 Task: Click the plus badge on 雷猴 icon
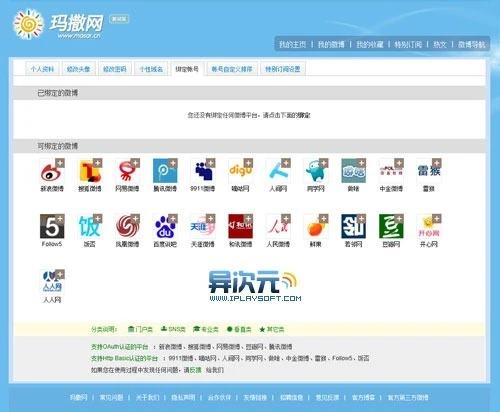point(437,163)
